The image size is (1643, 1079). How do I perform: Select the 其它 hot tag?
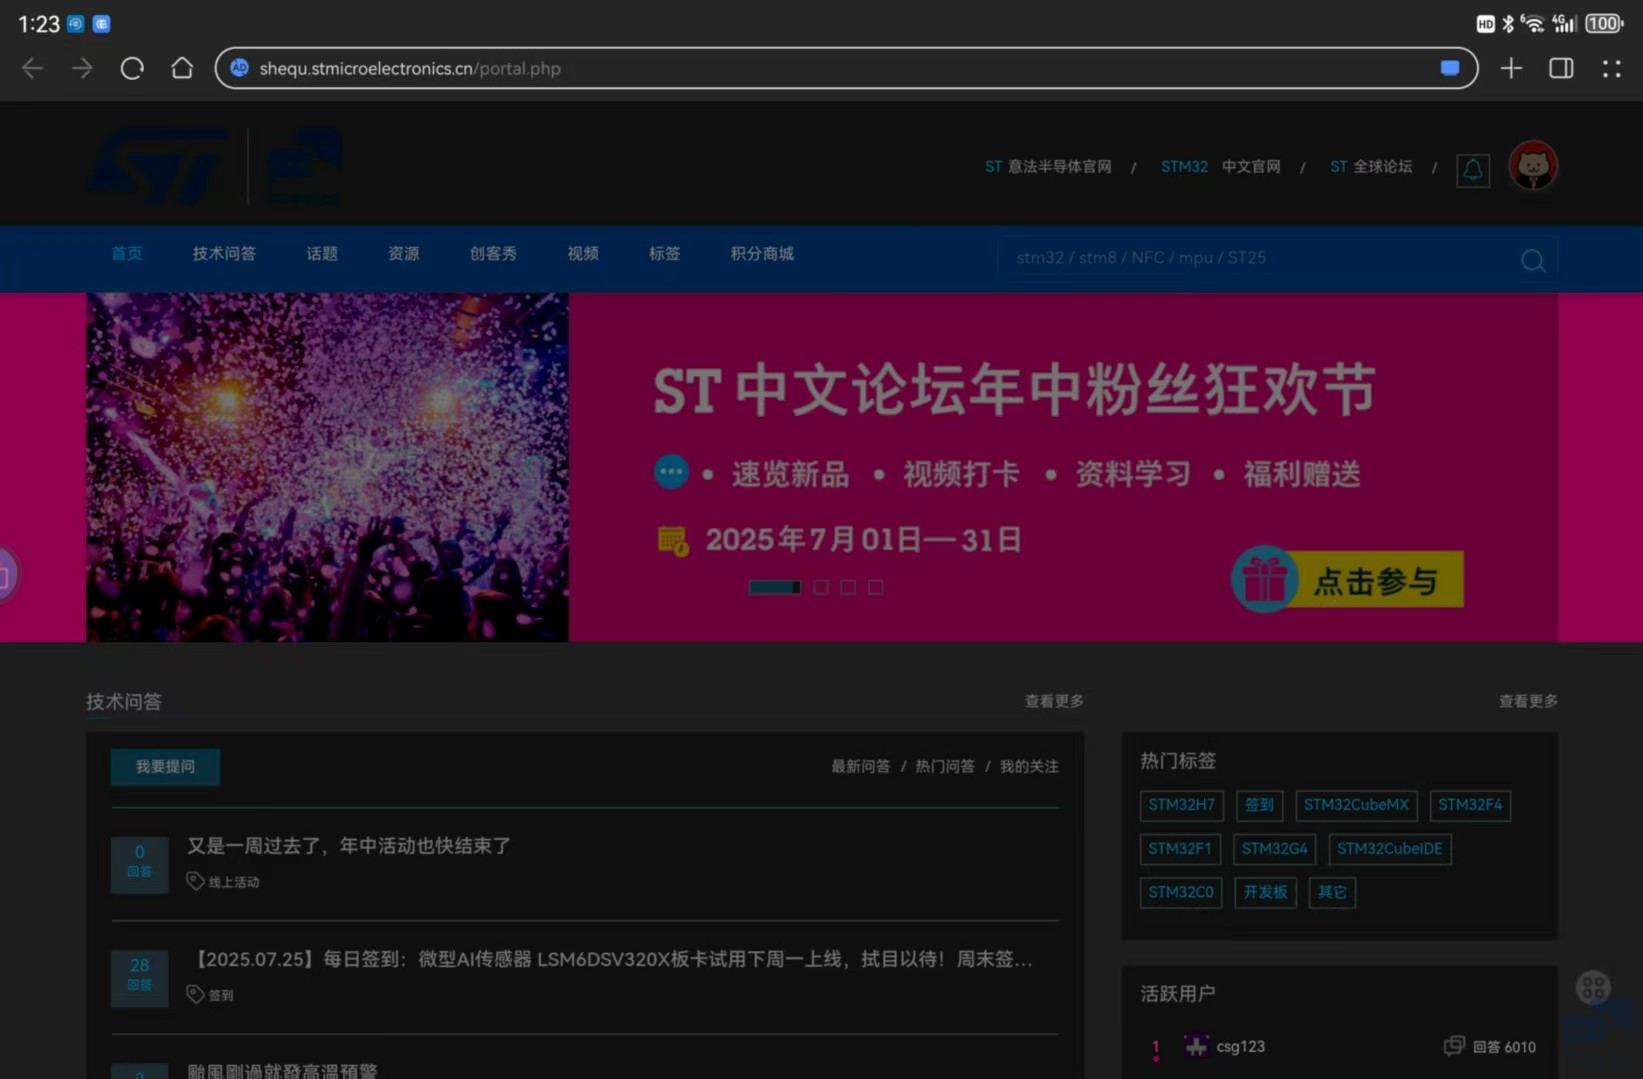click(x=1332, y=892)
